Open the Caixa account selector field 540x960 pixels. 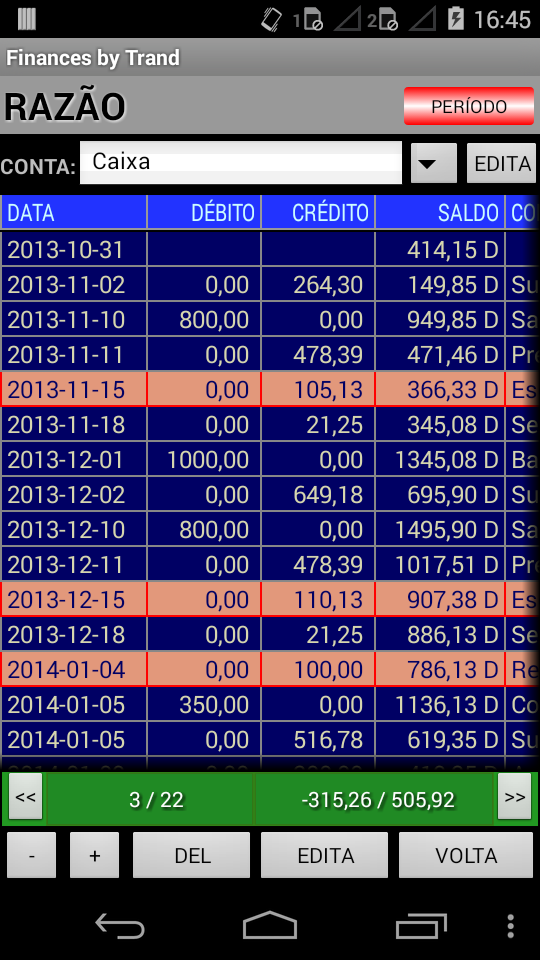click(241, 162)
